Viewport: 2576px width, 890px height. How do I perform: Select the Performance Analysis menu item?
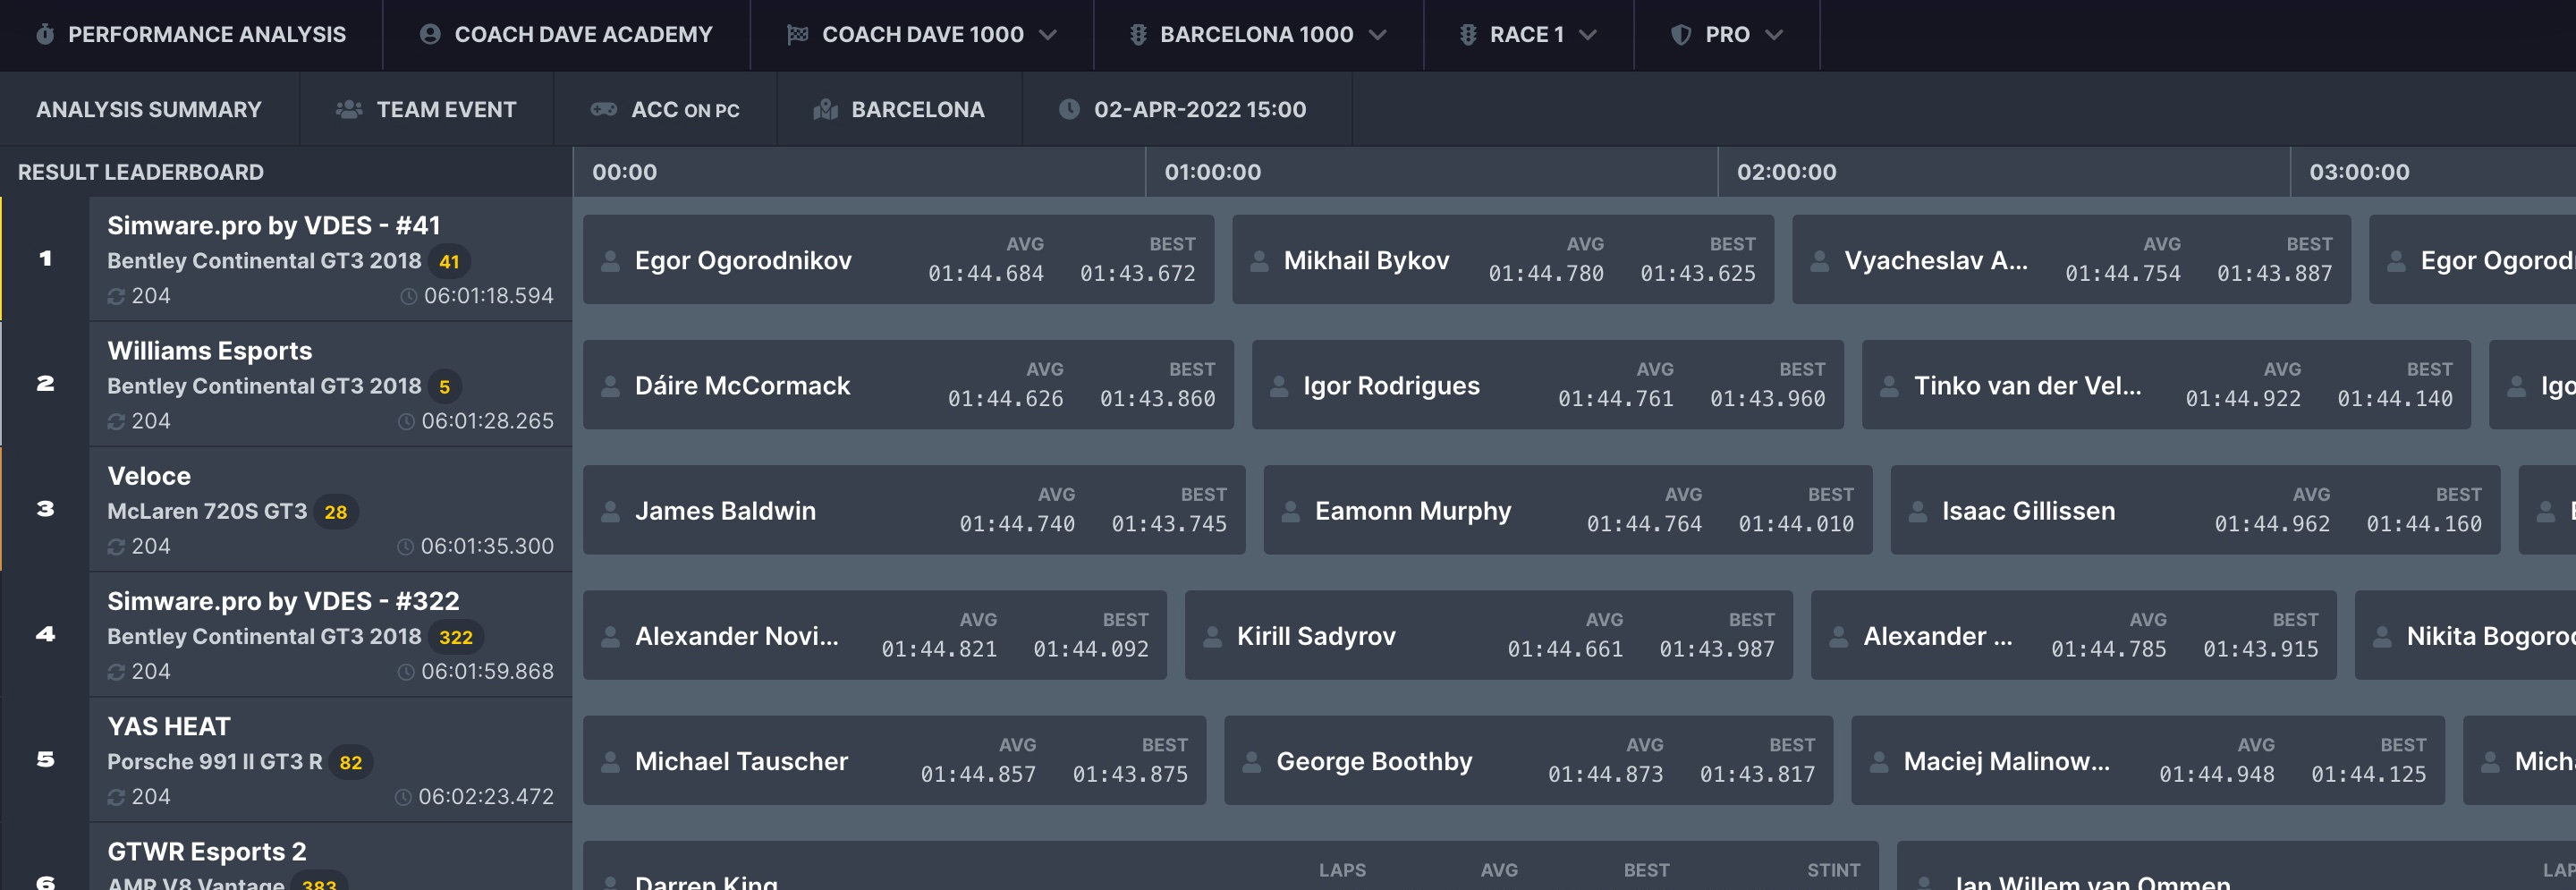click(206, 35)
